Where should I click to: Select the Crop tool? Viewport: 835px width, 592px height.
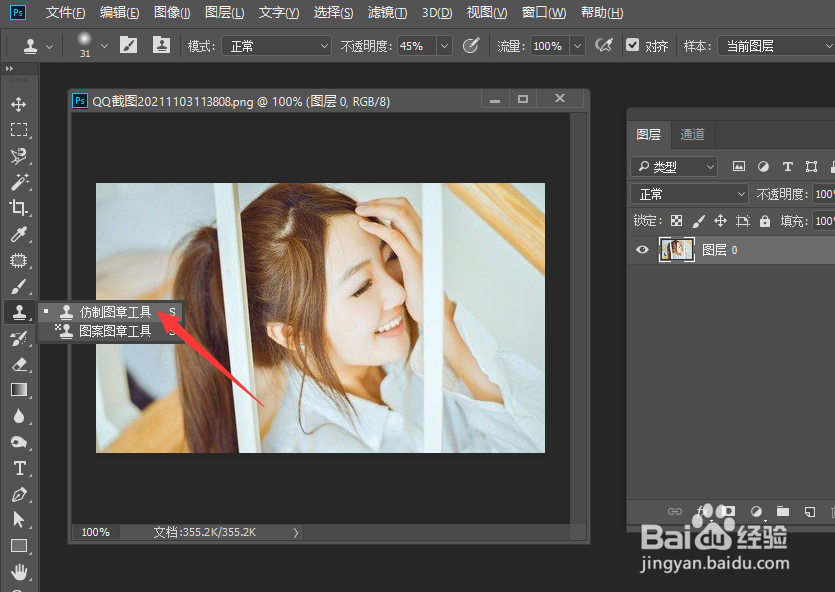pyautogui.click(x=19, y=208)
